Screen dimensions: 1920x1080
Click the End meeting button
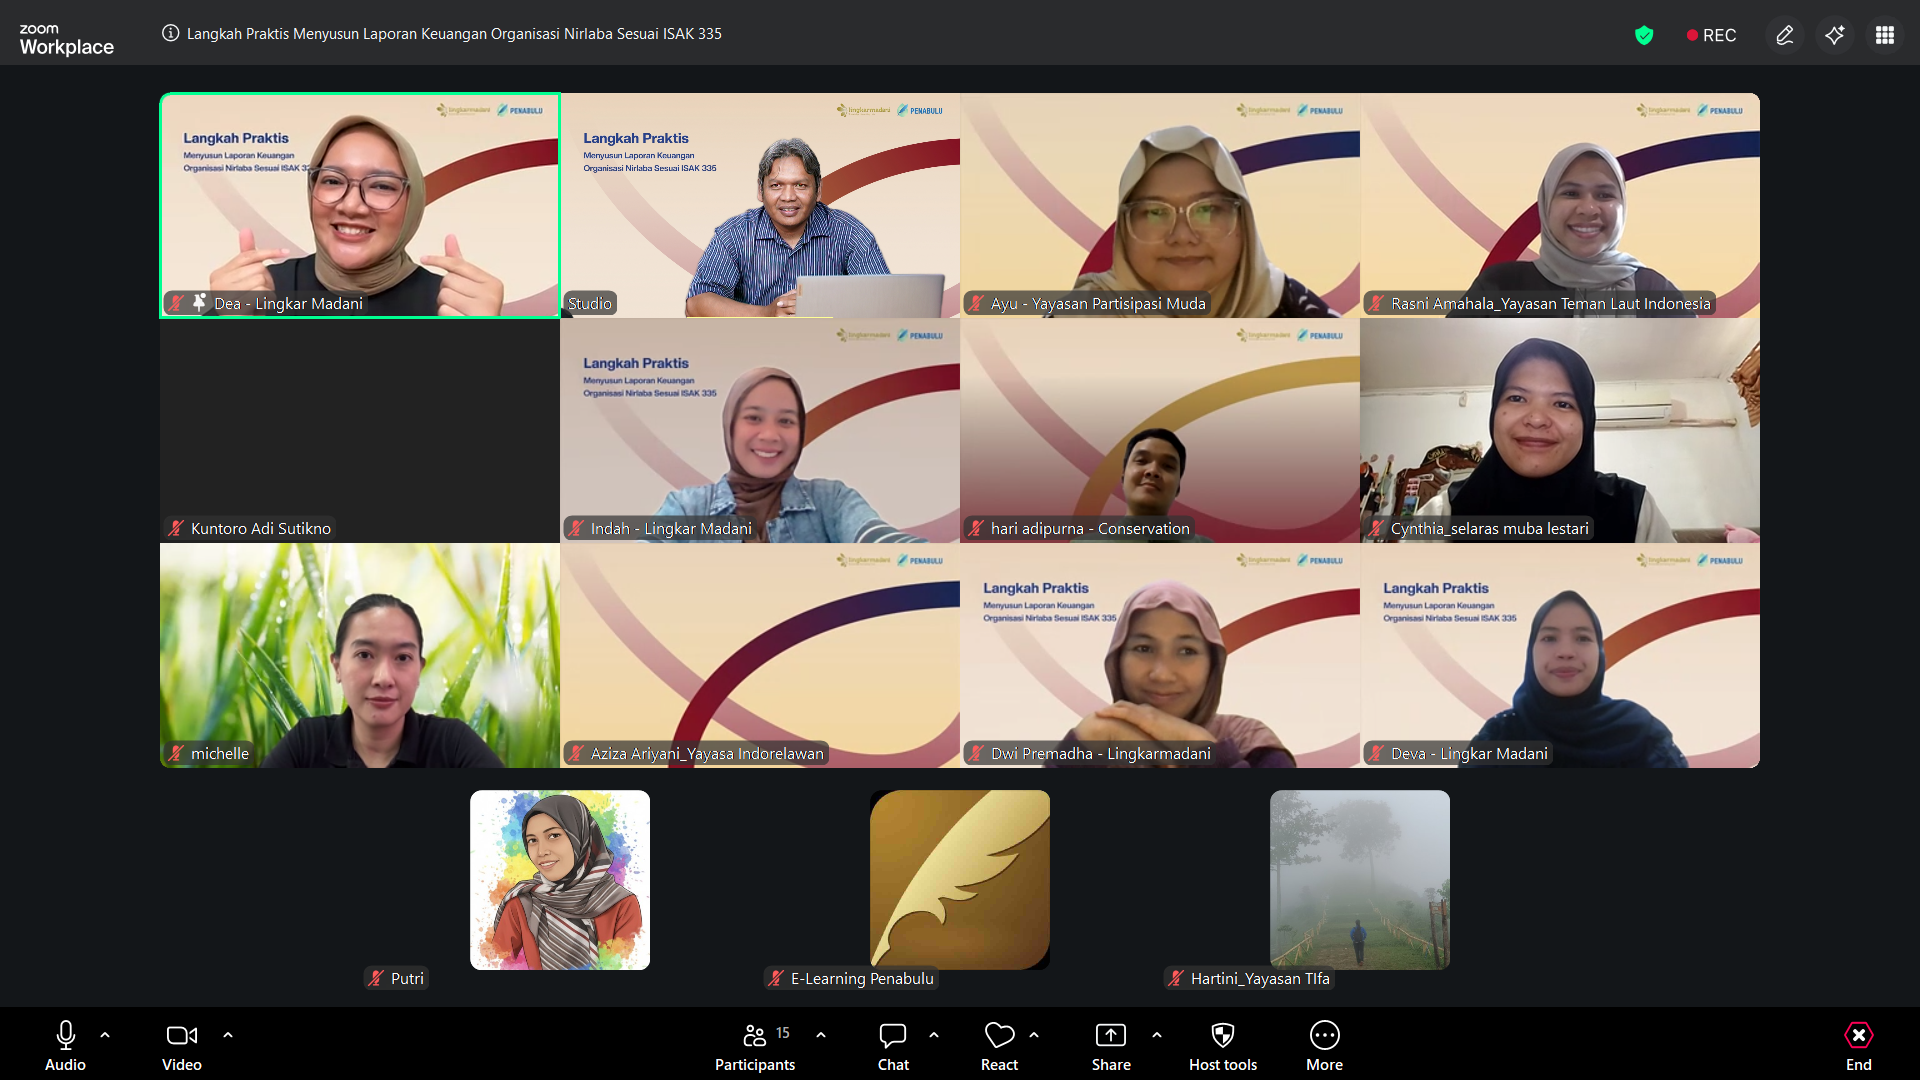(x=1859, y=1045)
